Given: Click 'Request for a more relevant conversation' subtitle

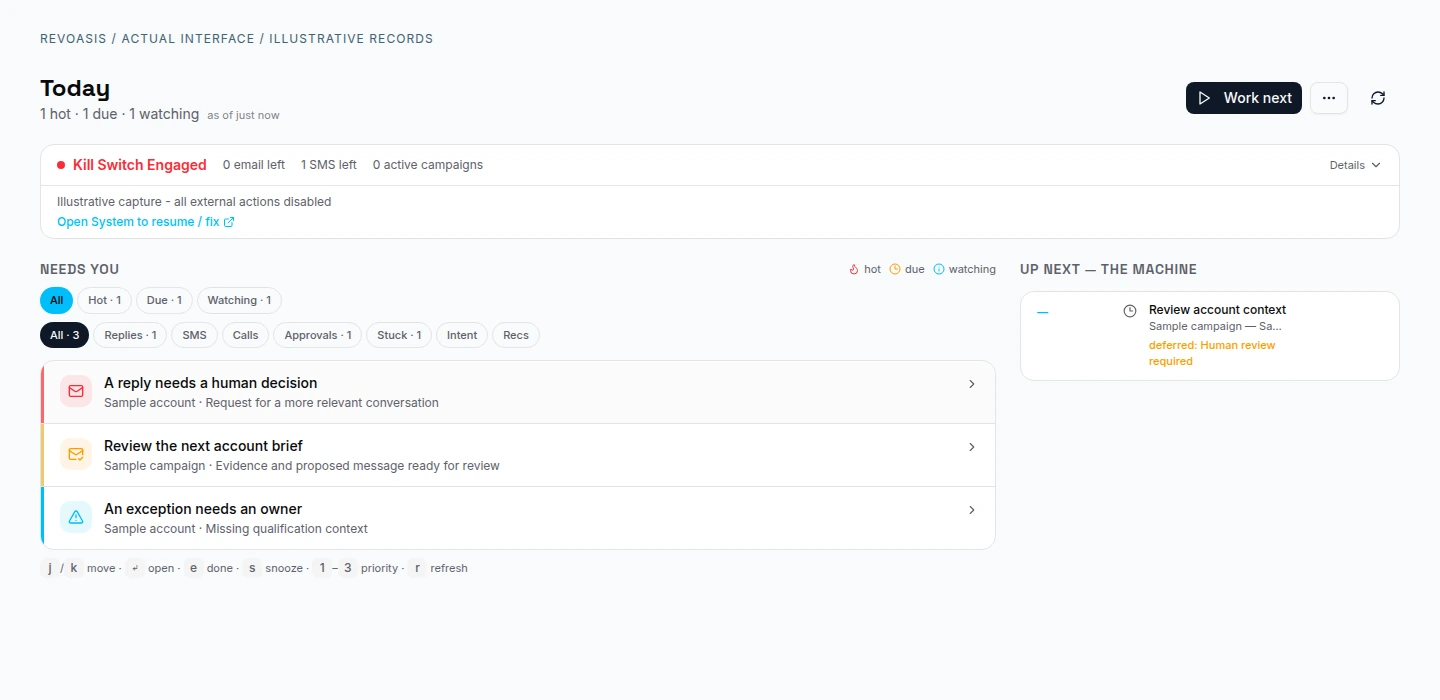Looking at the screenshot, I should 321,403.
